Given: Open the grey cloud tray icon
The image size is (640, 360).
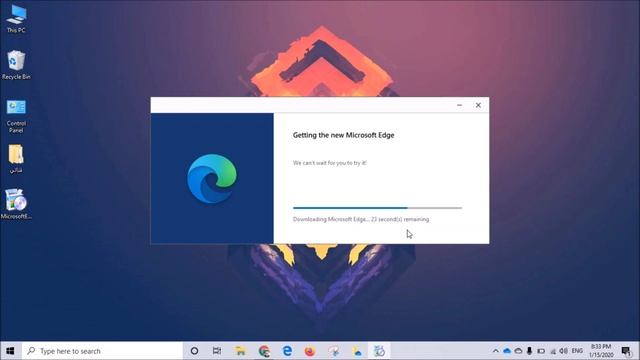Looking at the screenshot, I should 518,351.
